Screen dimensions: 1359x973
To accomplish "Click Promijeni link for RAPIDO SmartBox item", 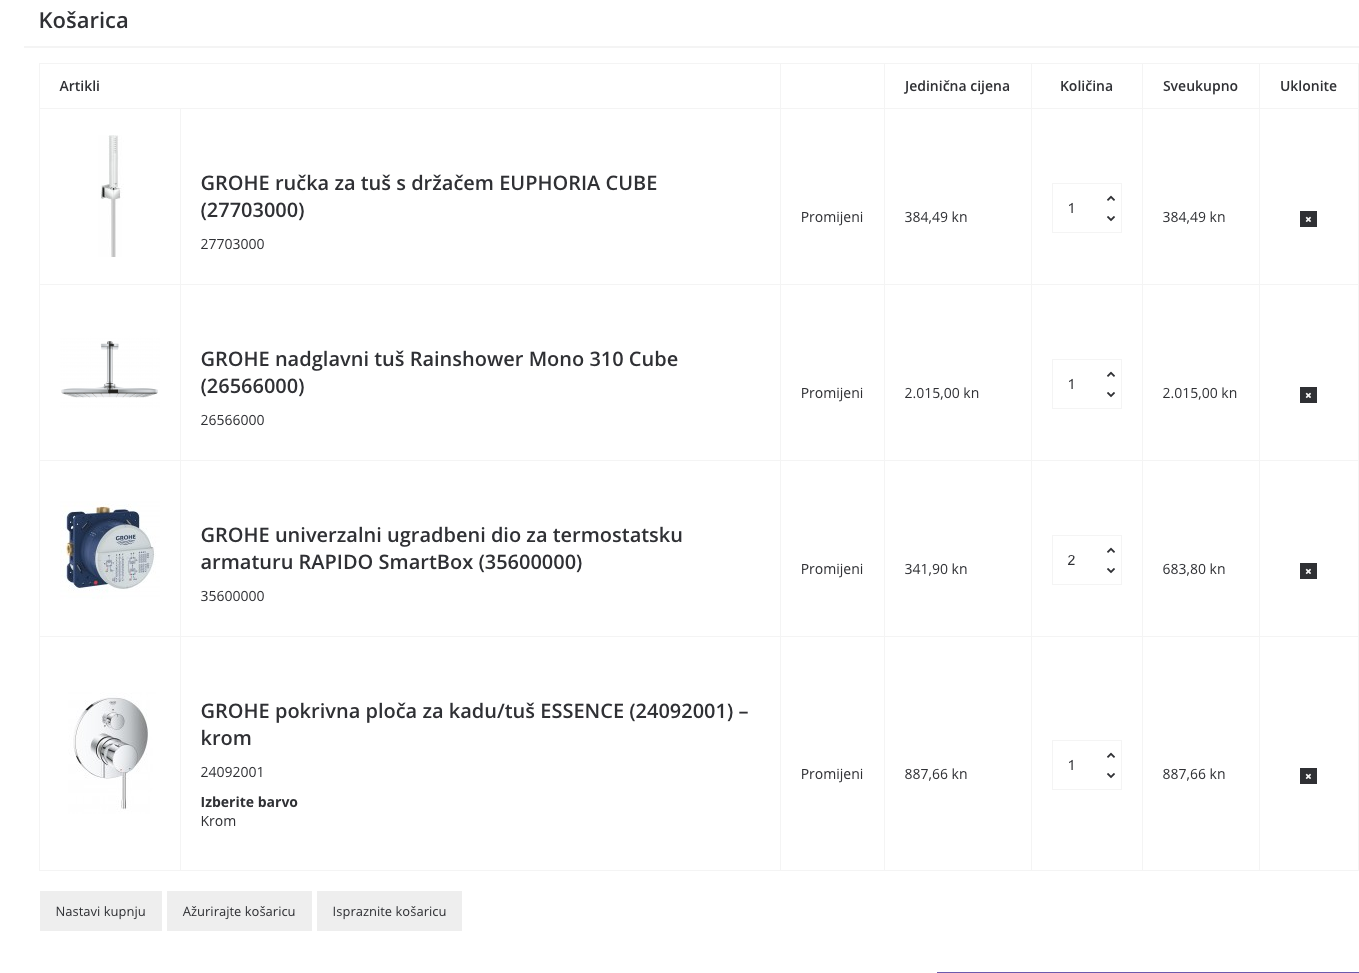I will [831, 569].
